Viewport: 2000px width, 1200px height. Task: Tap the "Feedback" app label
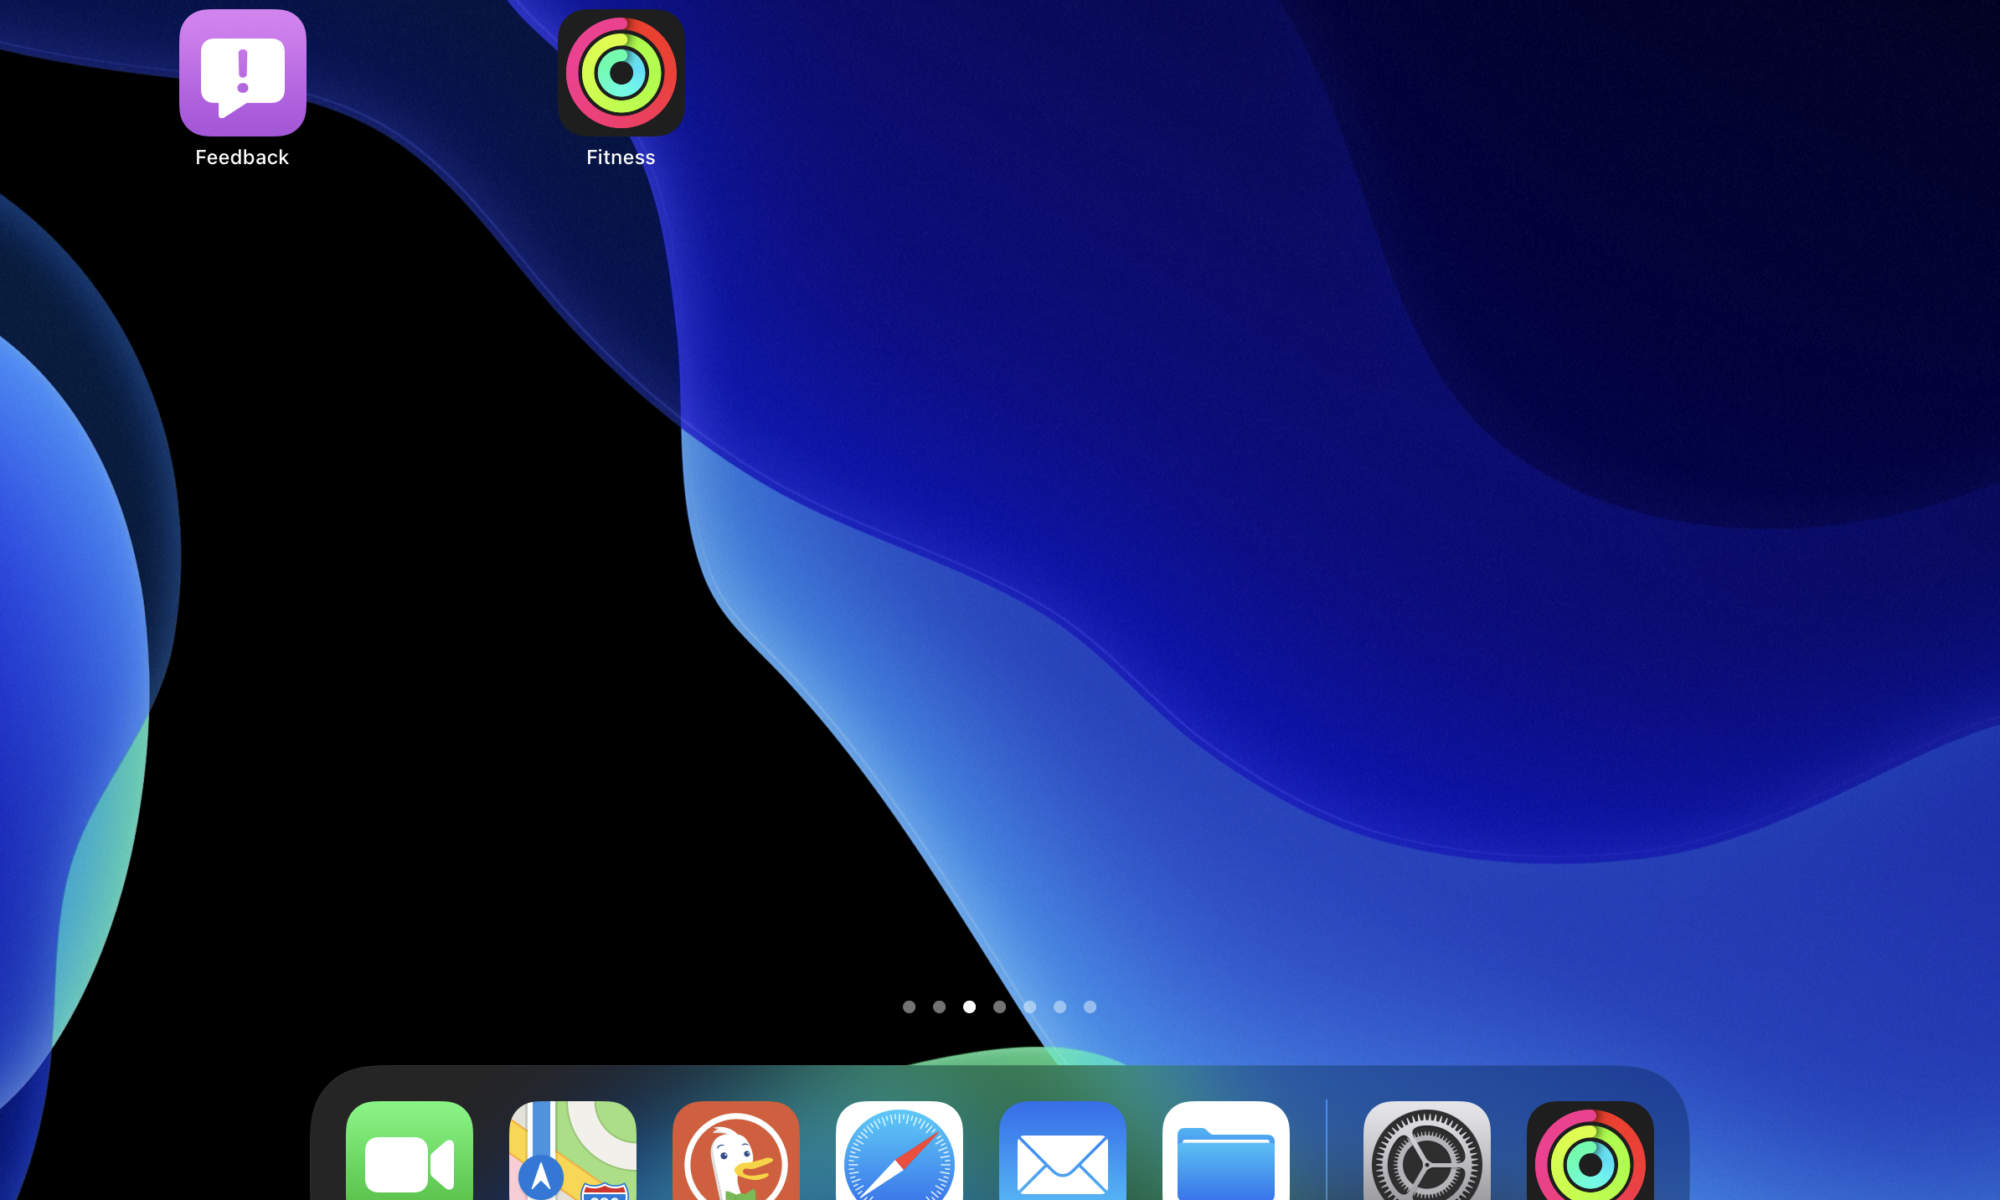click(242, 157)
